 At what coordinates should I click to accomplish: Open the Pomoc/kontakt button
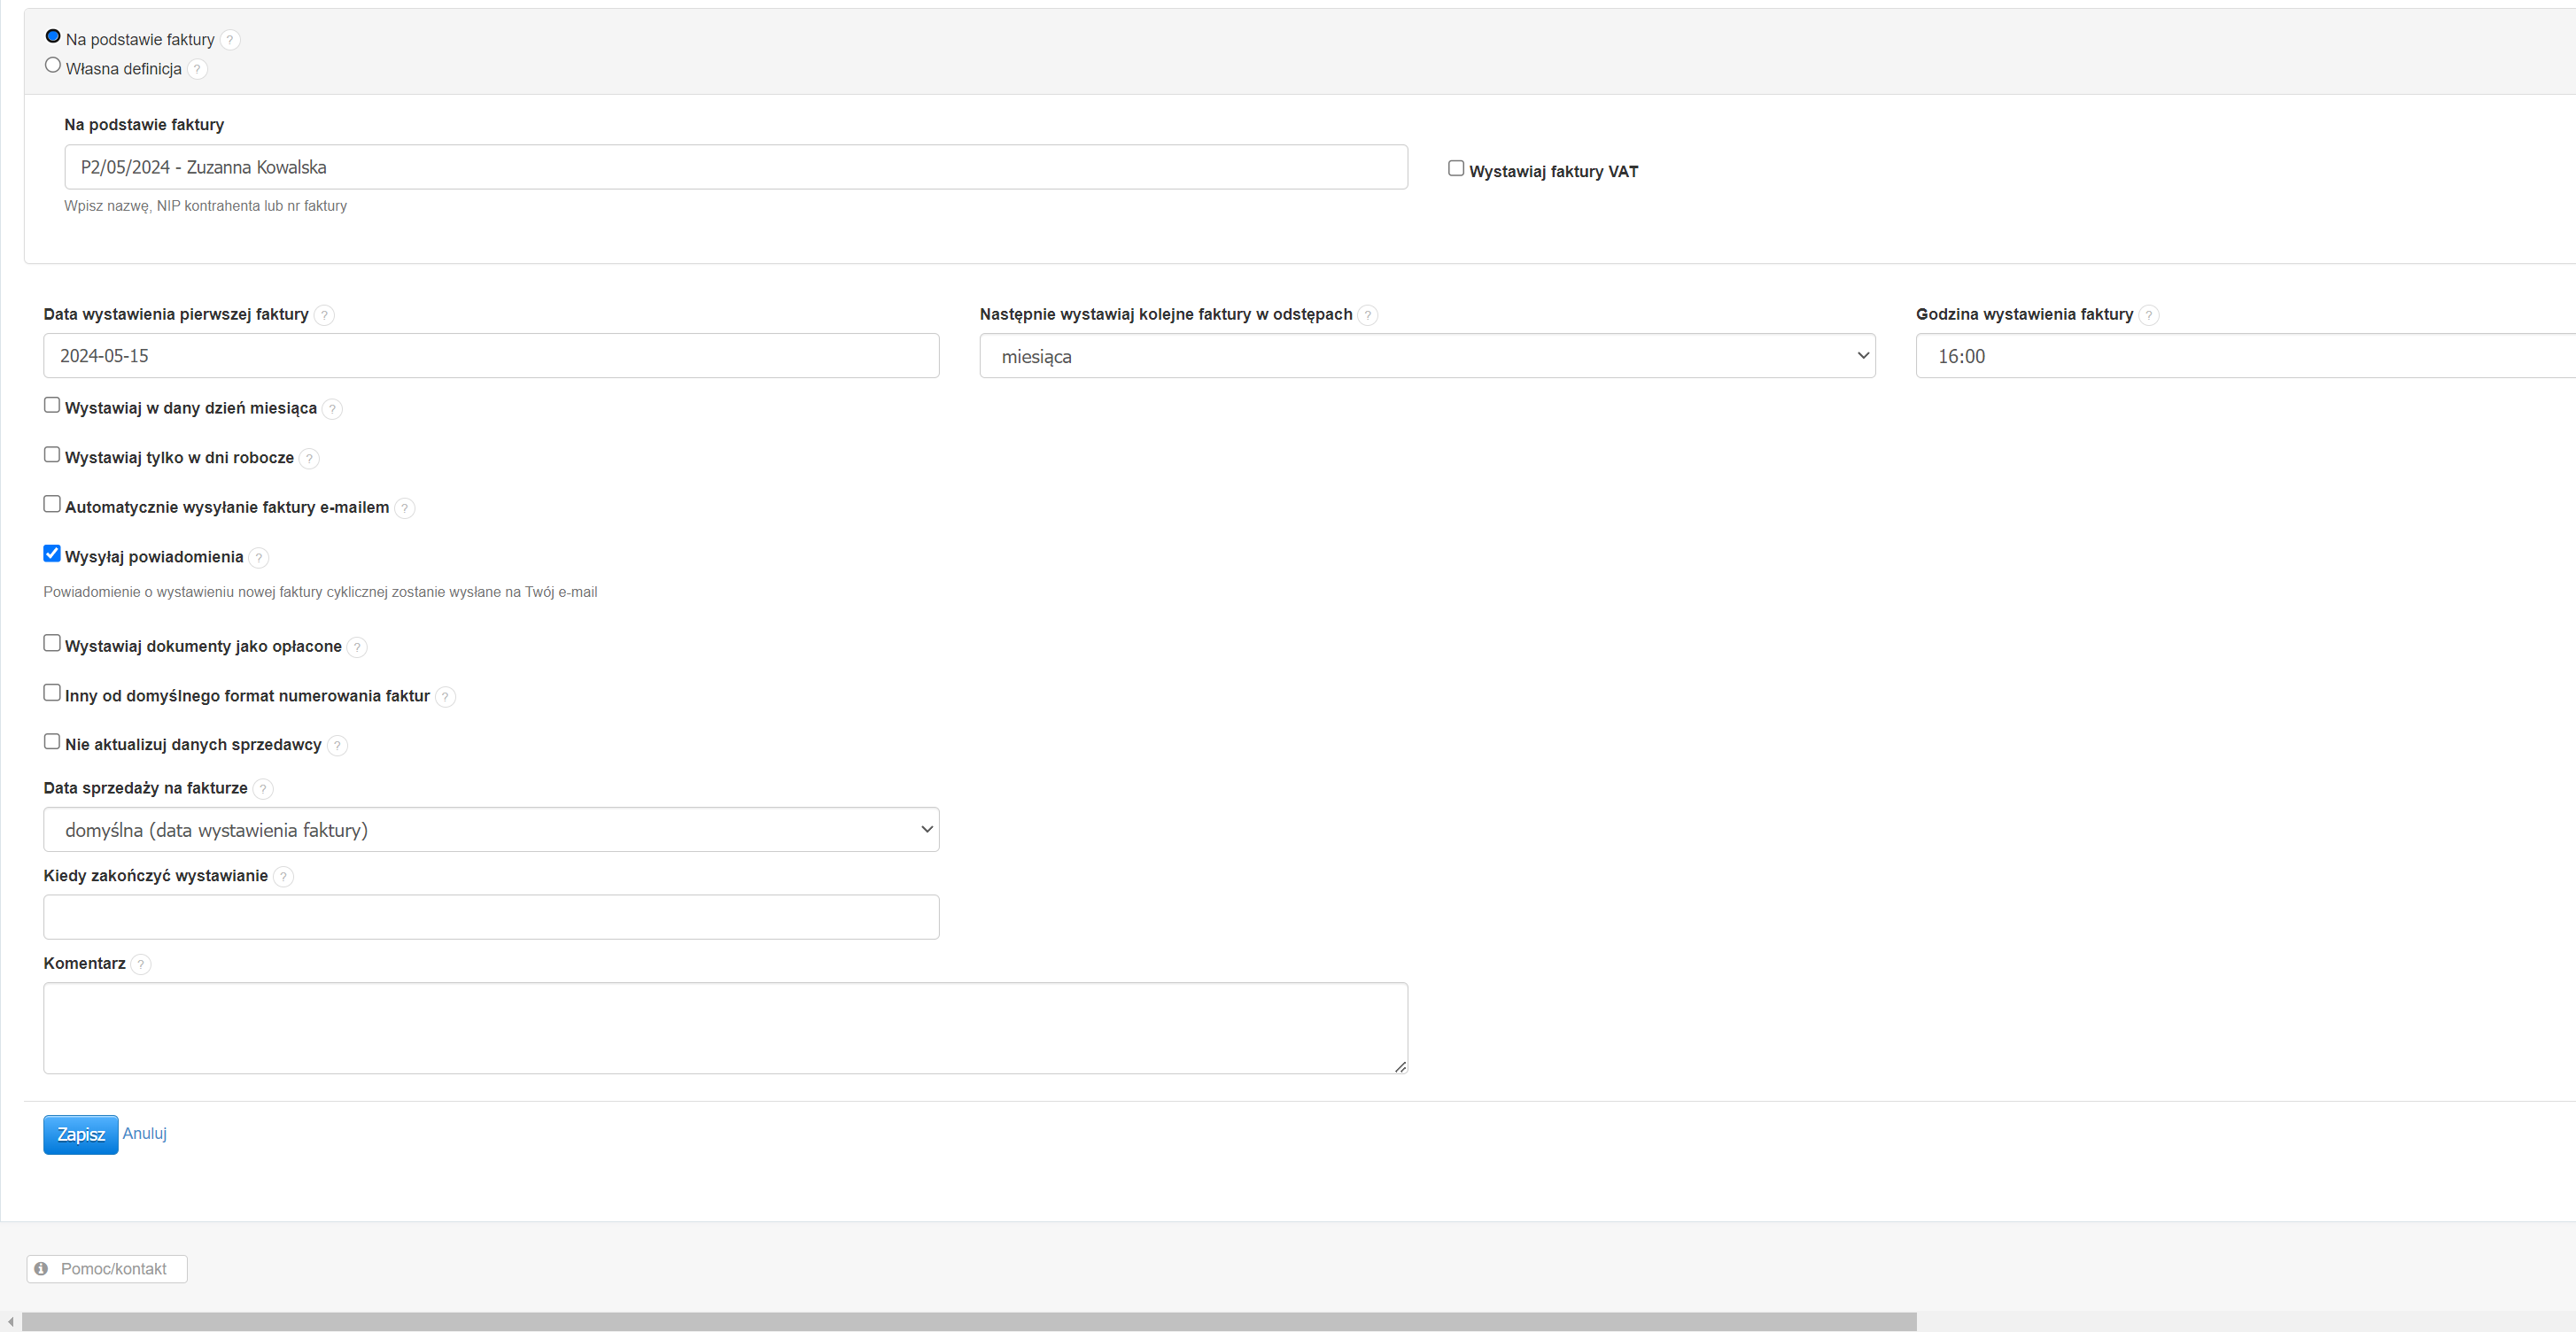[x=107, y=1269]
